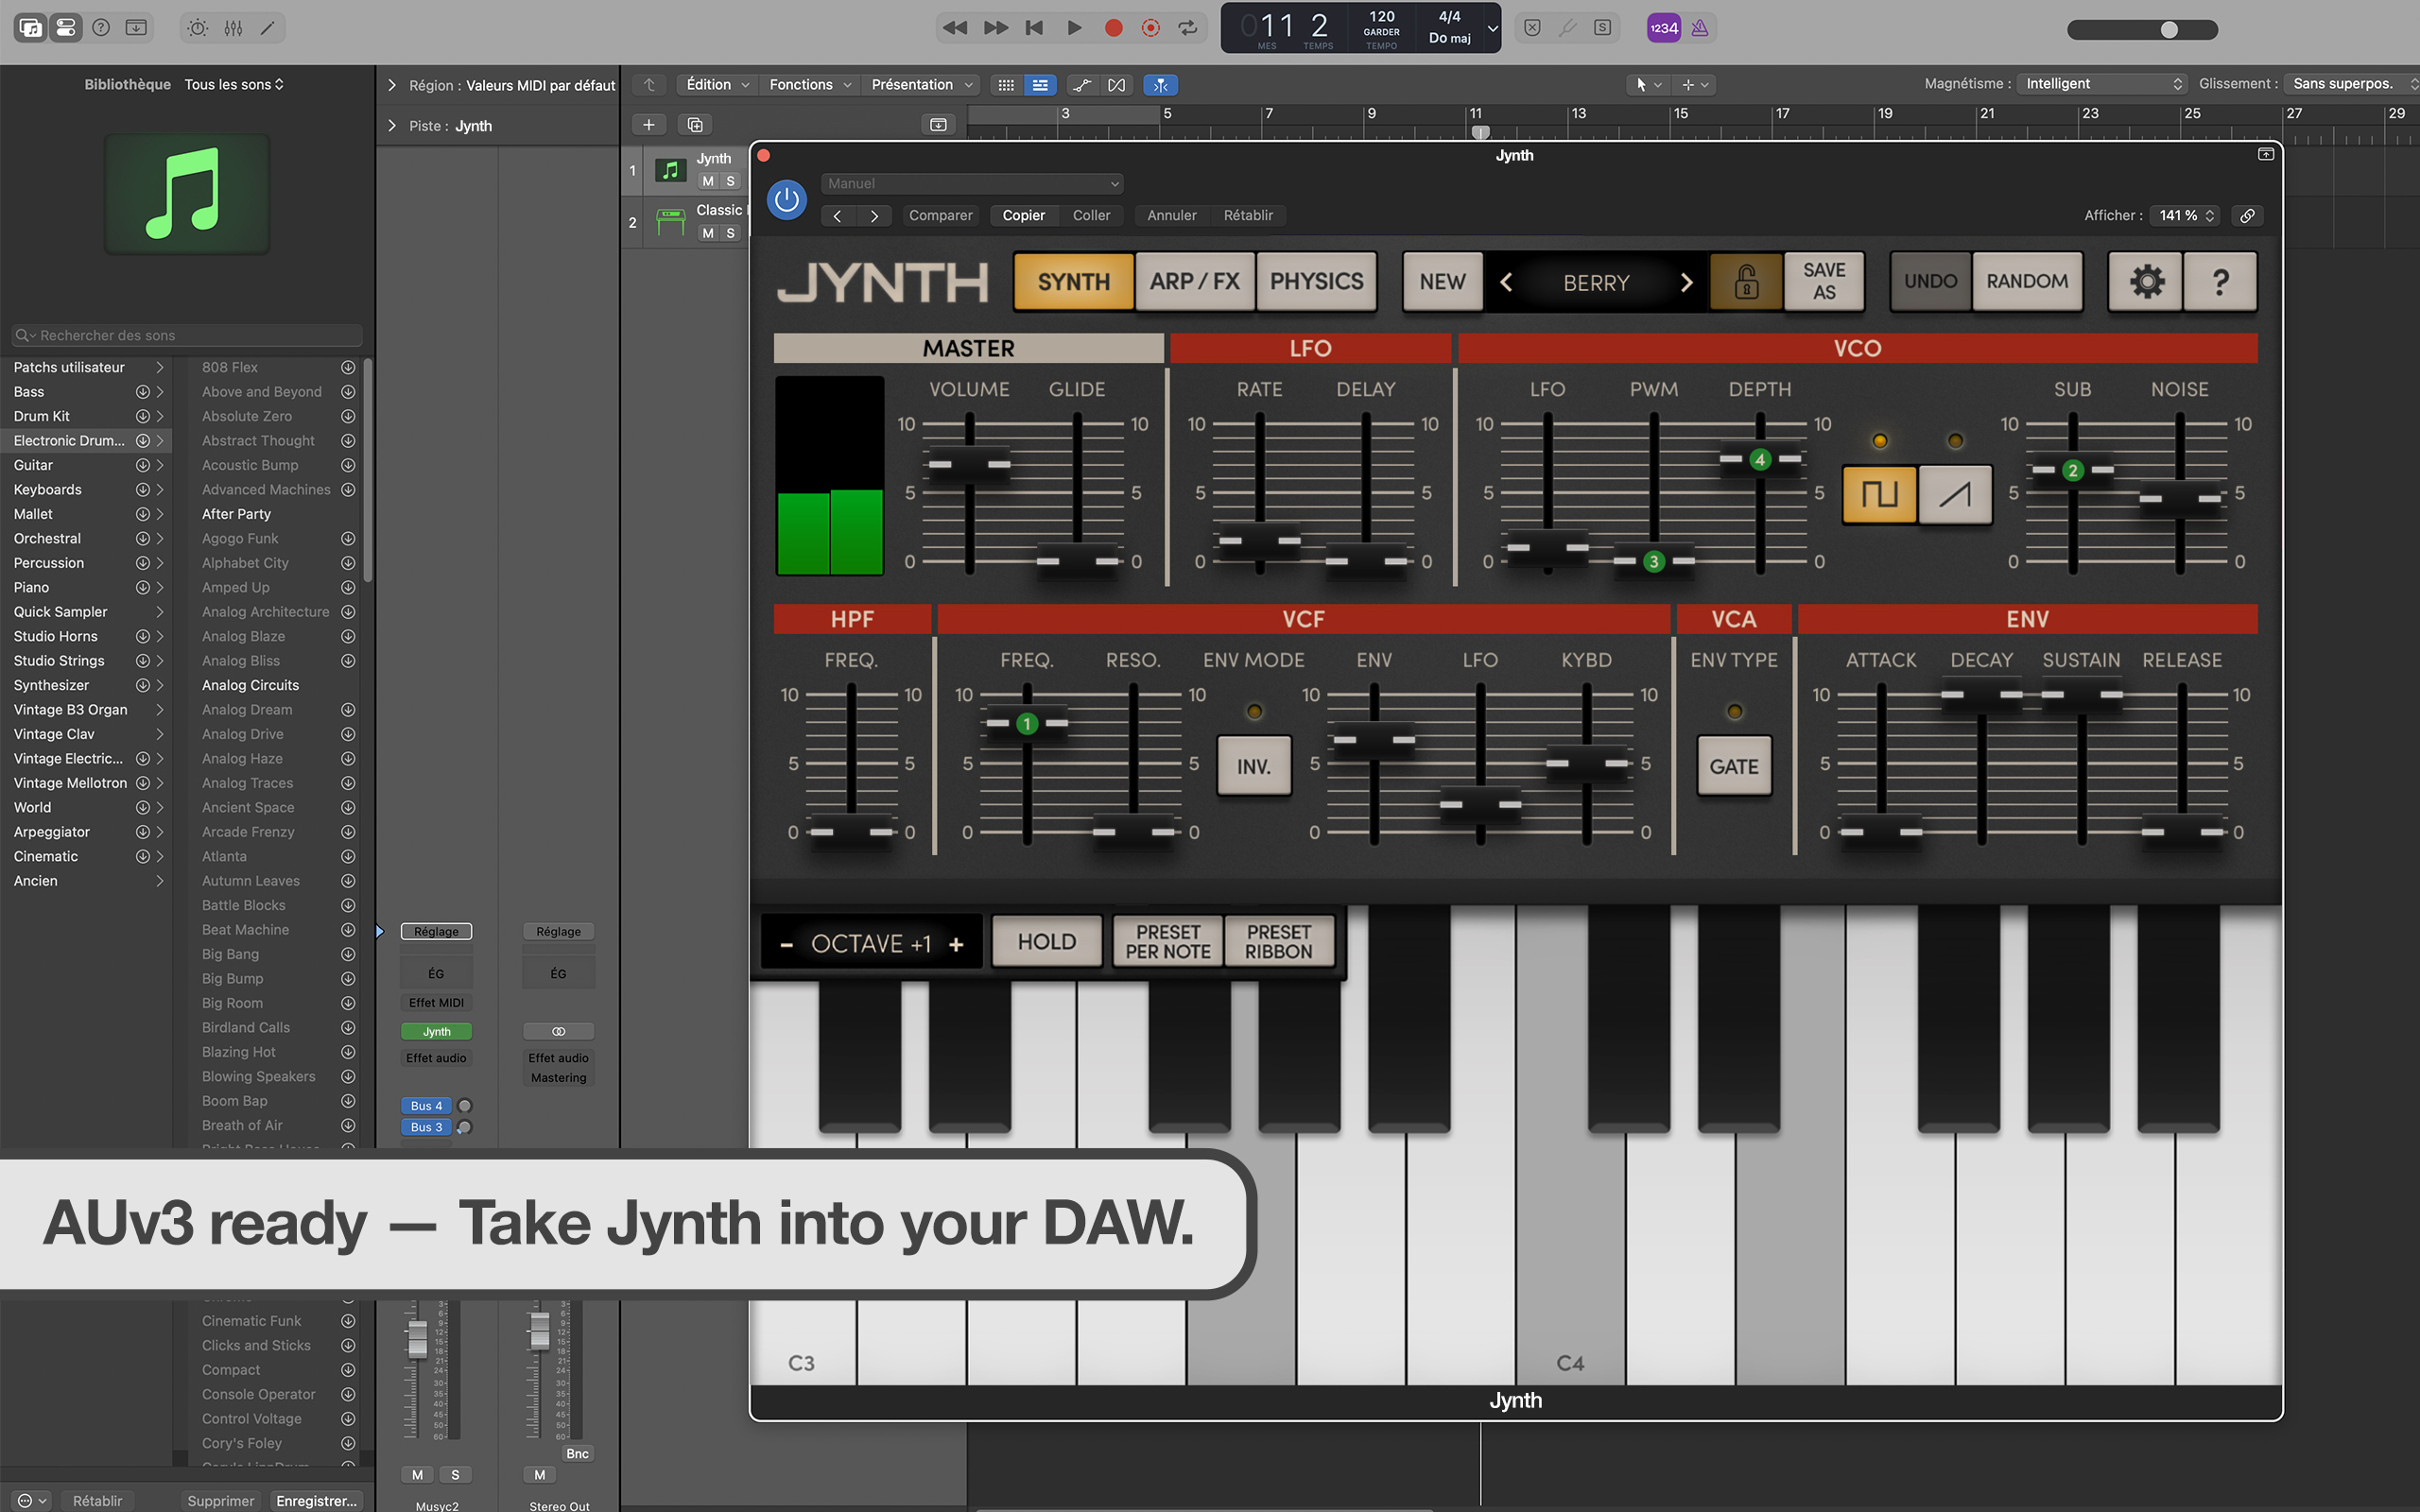Image resolution: width=2420 pixels, height=1512 pixels.
Task: Click the duplicate track icon
Action: pos(695,125)
